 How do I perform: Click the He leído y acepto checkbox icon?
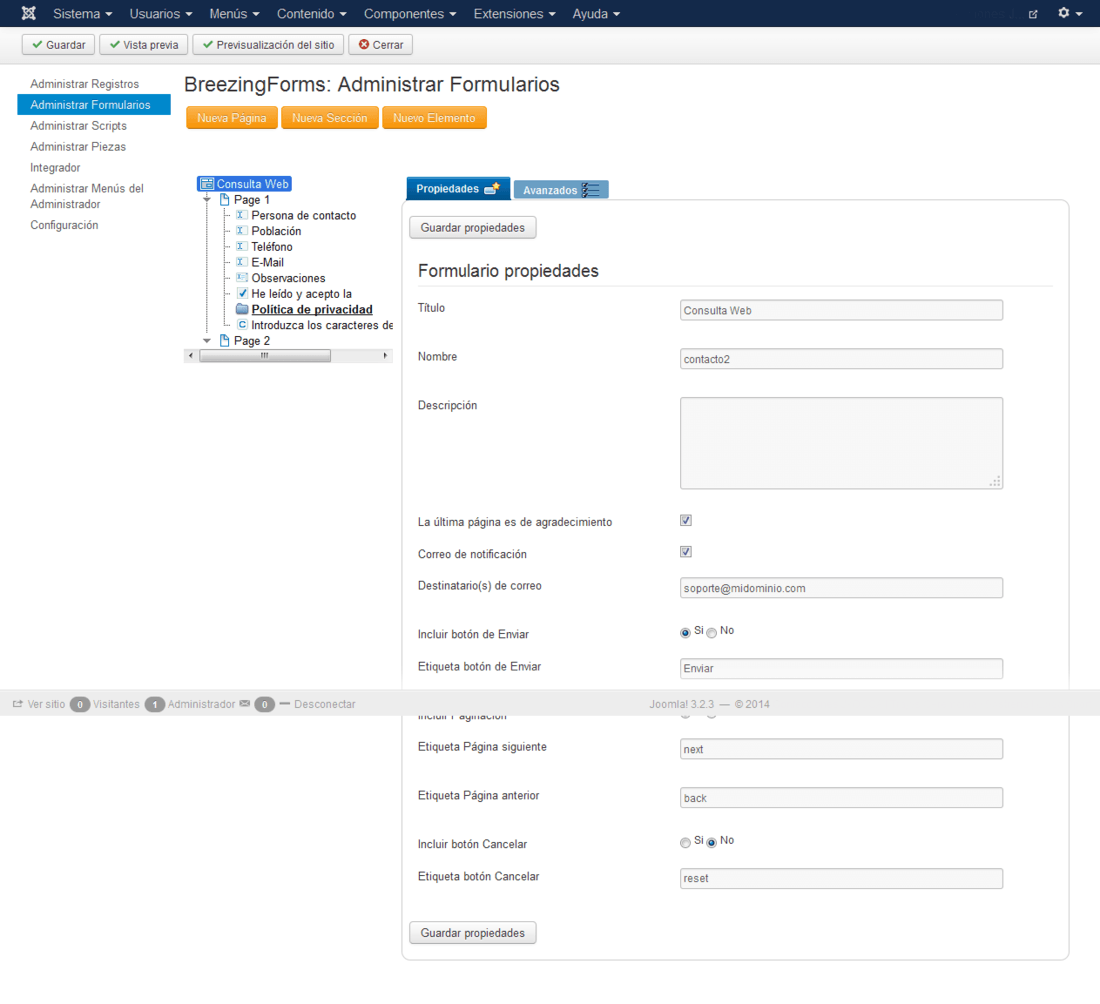point(242,293)
